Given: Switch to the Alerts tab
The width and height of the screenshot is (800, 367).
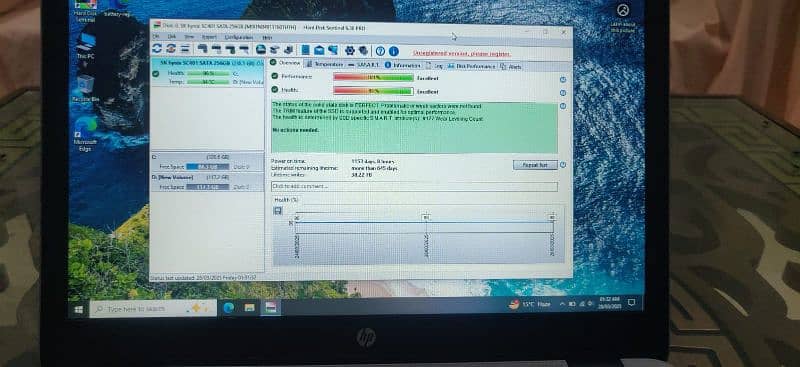Looking at the screenshot, I should 511,66.
